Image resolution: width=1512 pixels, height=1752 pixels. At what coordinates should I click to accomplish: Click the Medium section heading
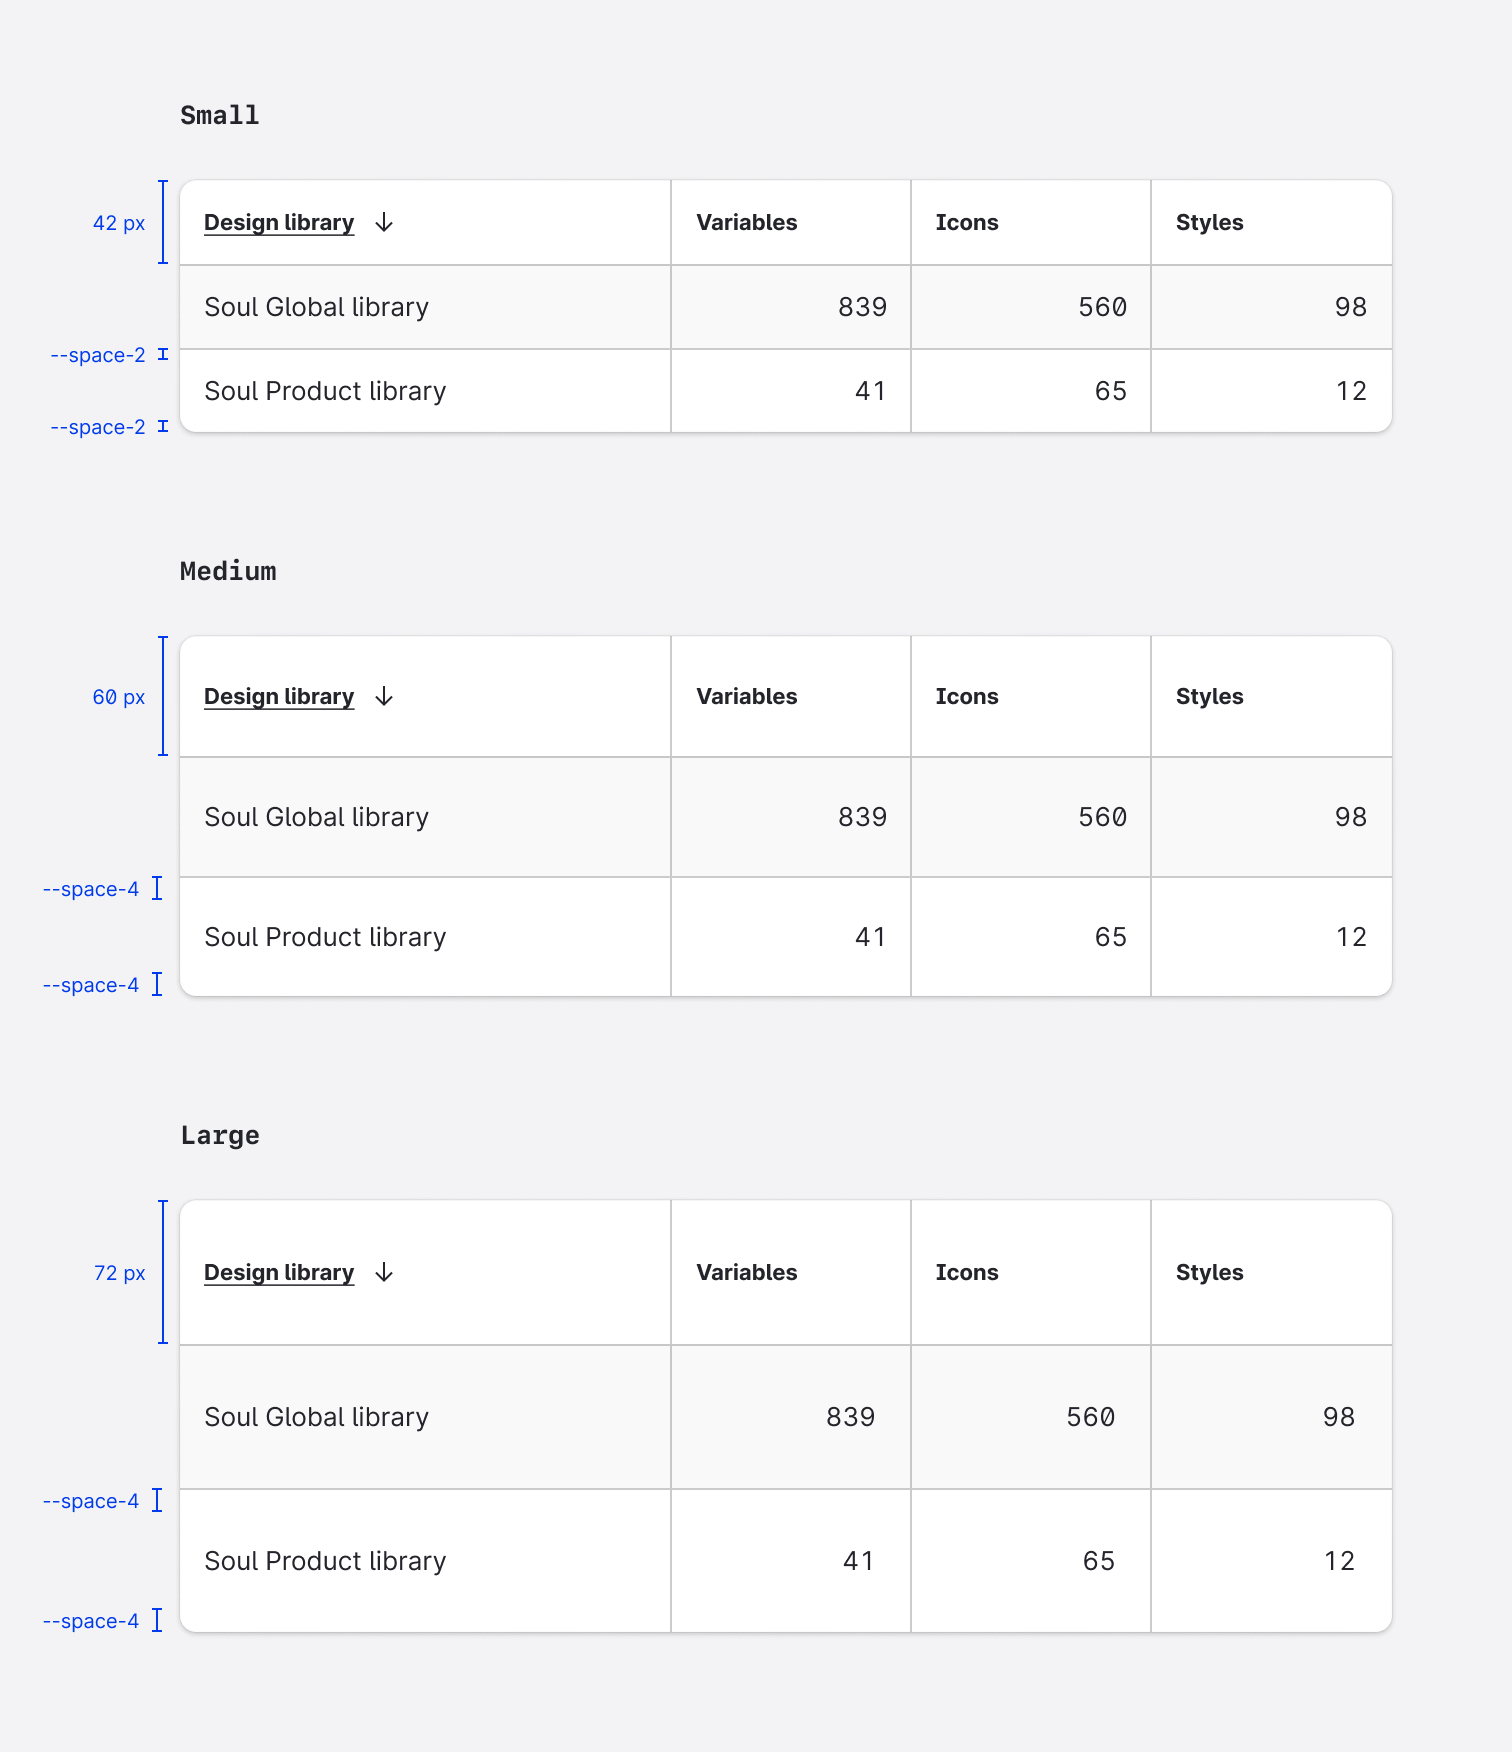pyautogui.click(x=228, y=571)
